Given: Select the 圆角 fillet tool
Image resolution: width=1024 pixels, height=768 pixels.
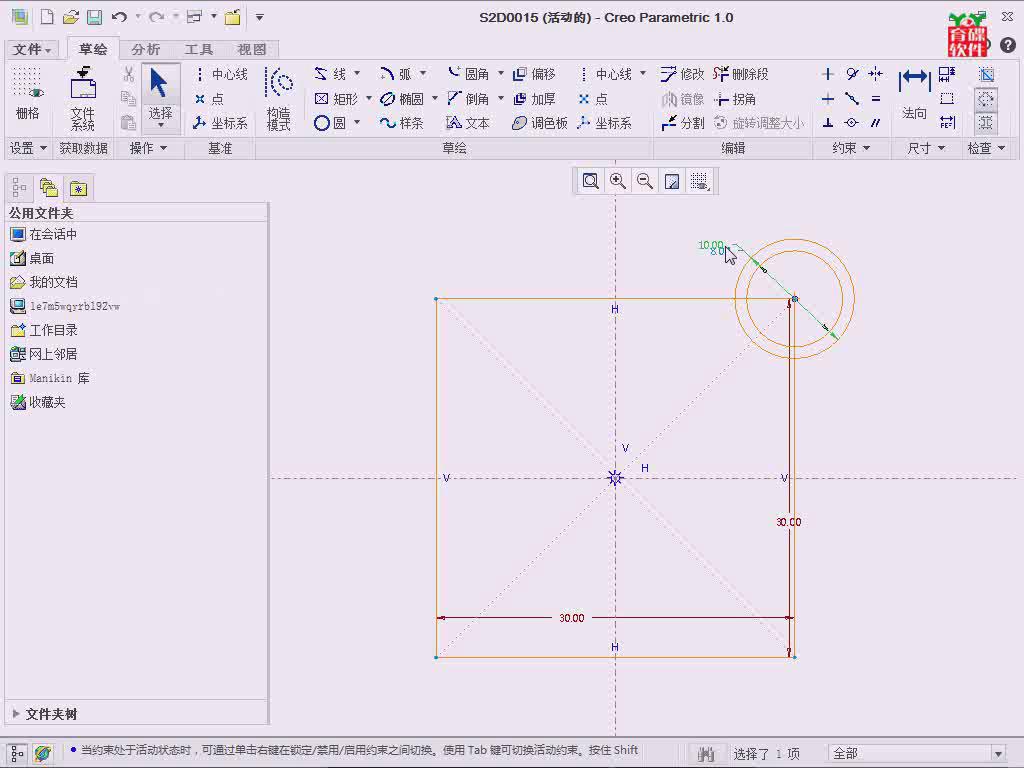Looking at the screenshot, I should (x=469, y=74).
